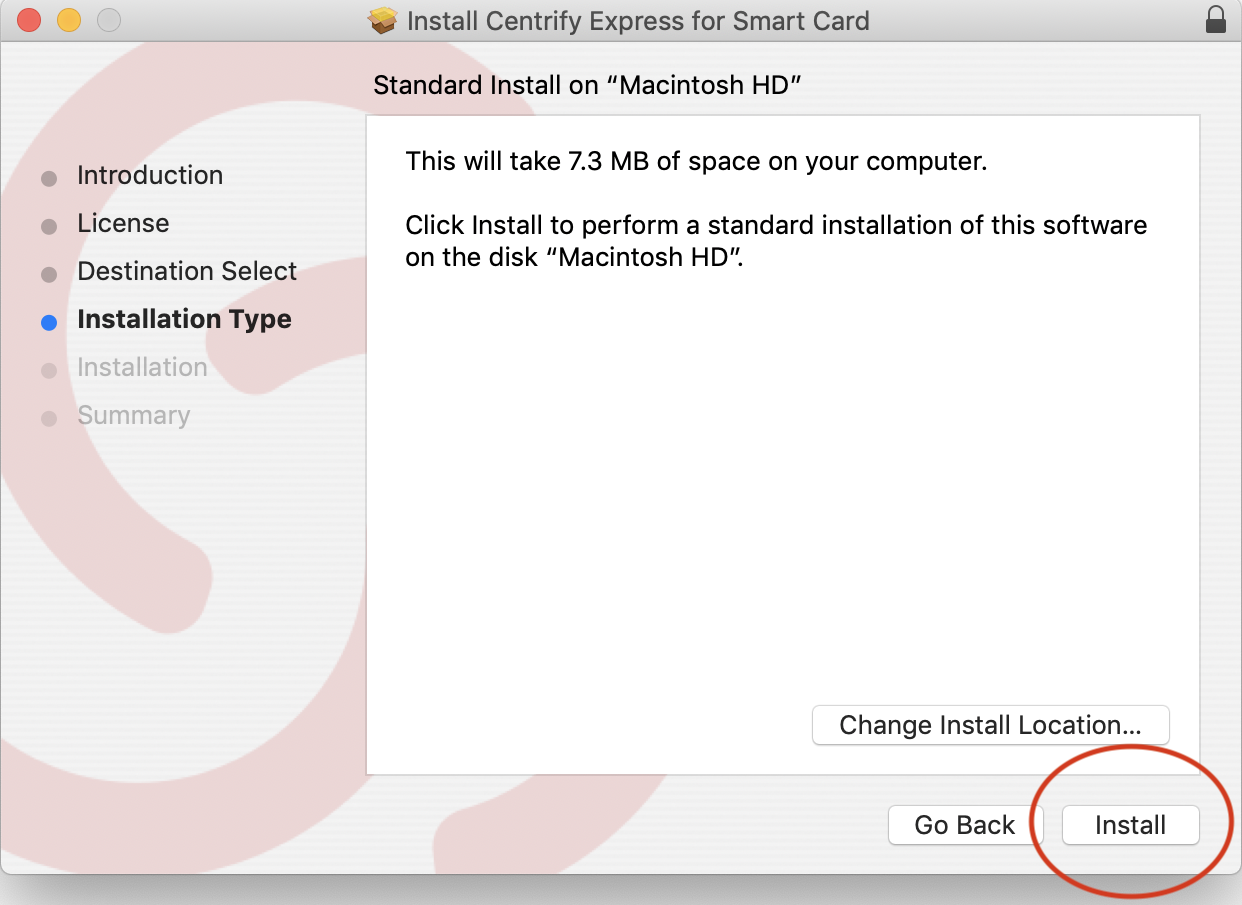The height and width of the screenshot is (905, 1242).
Task: Click the lock icon in the title bar
Action: 1216,20
